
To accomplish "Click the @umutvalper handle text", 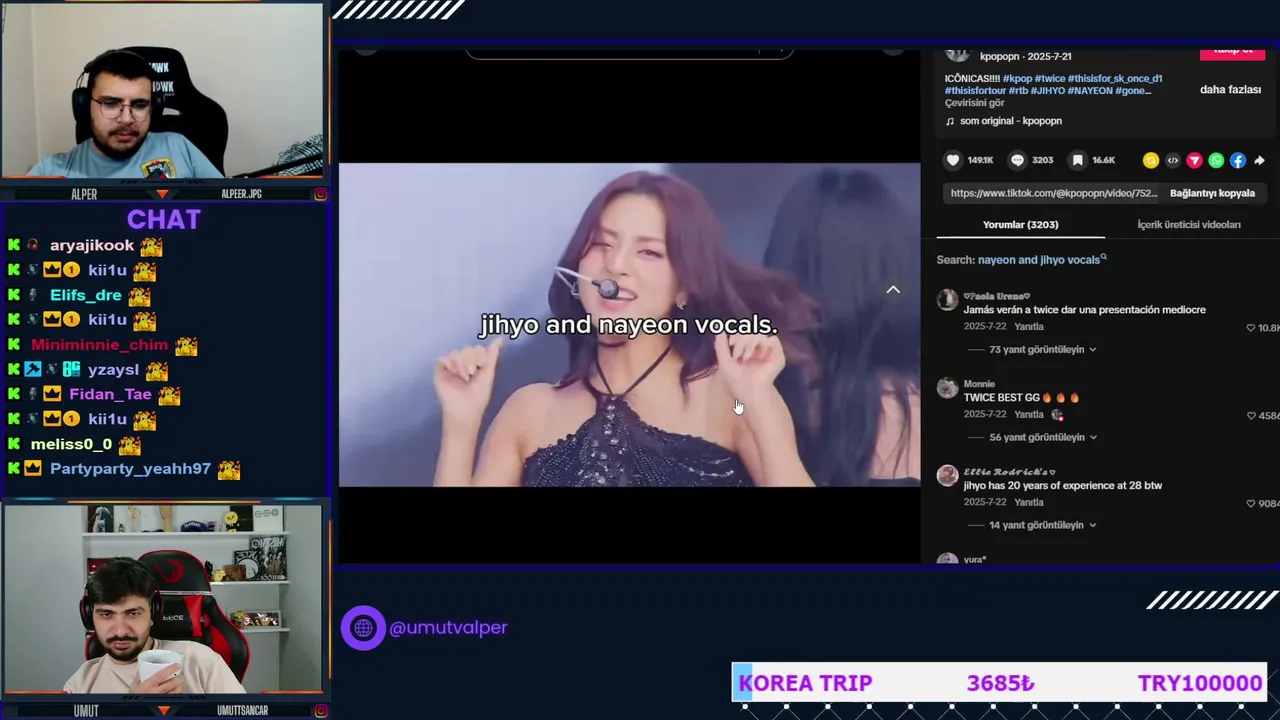I will tap(448, 628).
